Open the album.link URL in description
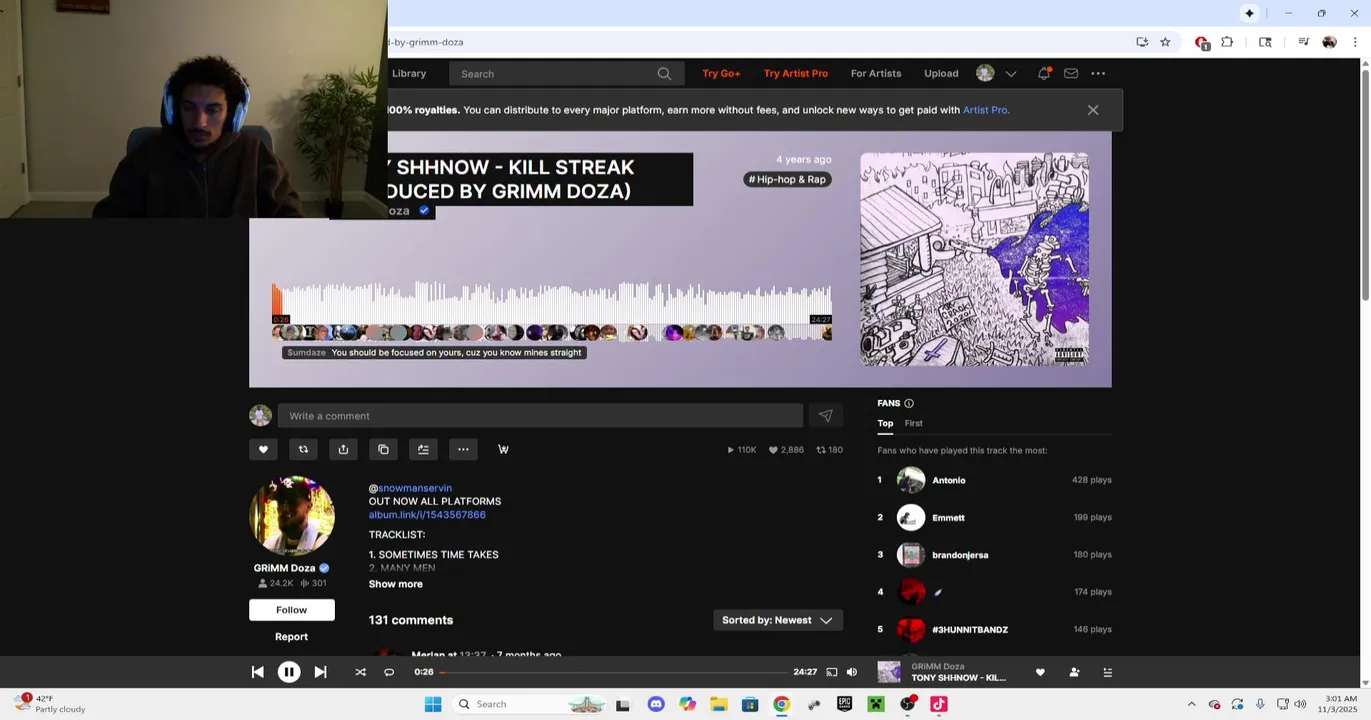Screen dimensions: 1371x720 click(427, 515)
